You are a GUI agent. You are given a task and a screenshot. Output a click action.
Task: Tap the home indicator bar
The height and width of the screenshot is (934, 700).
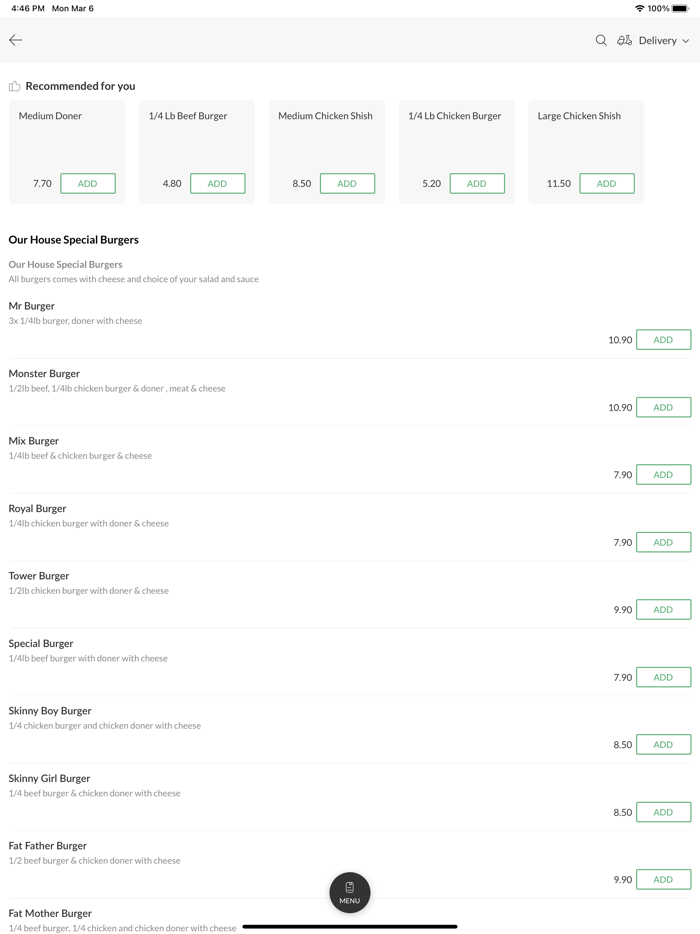click(x=350, y=927)
